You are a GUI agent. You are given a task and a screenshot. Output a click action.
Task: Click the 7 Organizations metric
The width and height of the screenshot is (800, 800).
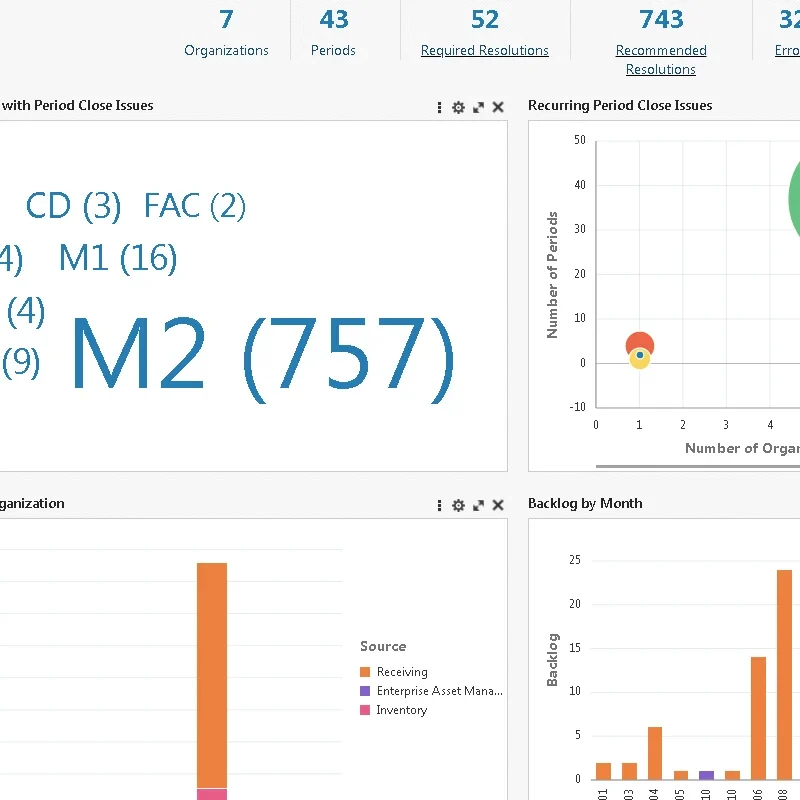pyautogui.click(x=226, y=19)
